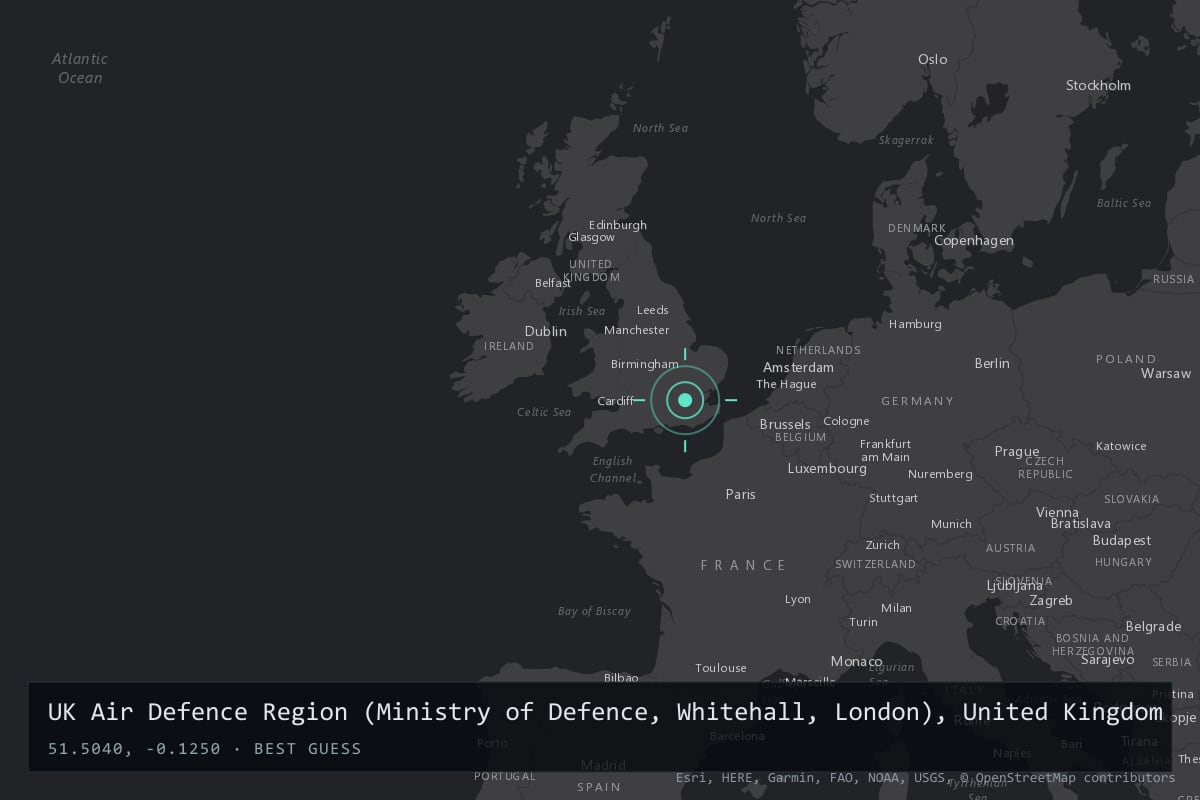
Task: Select the Zurich label
Action: point(882,545)
